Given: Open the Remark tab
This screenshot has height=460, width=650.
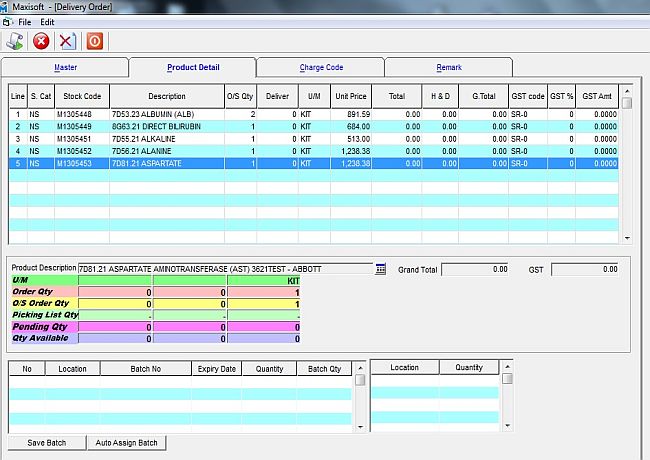Looking at the screenshot, I should coord(448,67).
